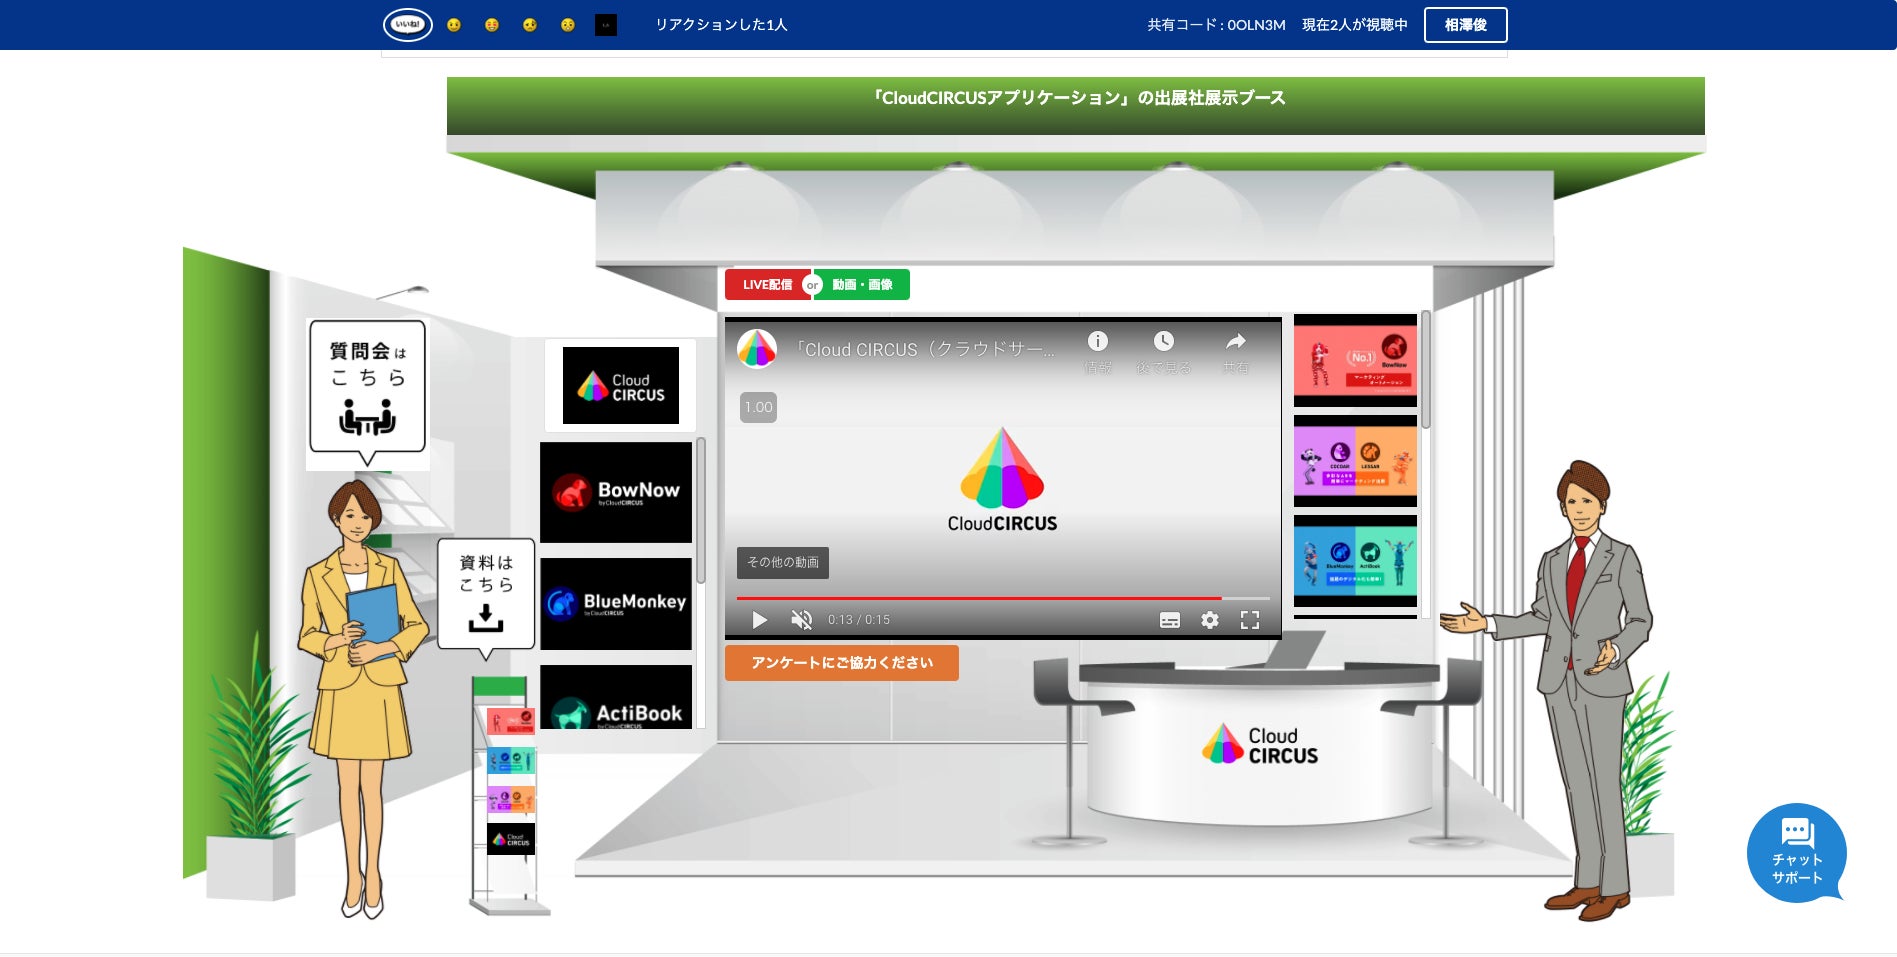Select the ActiBook product tile
This screenshot has height=957, width=1897.
tap(616, 697)
